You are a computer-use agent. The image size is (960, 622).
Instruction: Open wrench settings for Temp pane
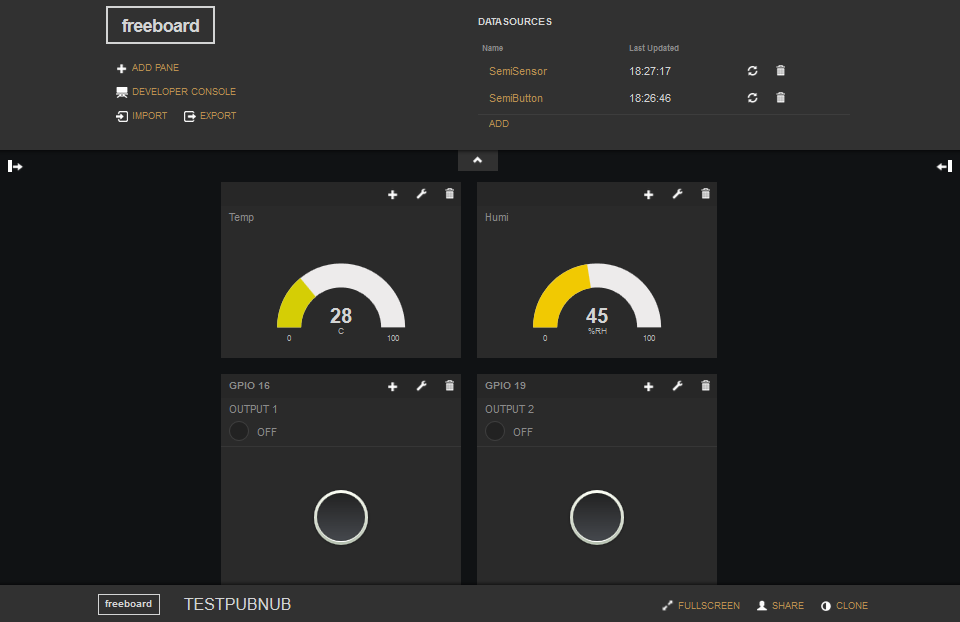(x=421, y=194)
